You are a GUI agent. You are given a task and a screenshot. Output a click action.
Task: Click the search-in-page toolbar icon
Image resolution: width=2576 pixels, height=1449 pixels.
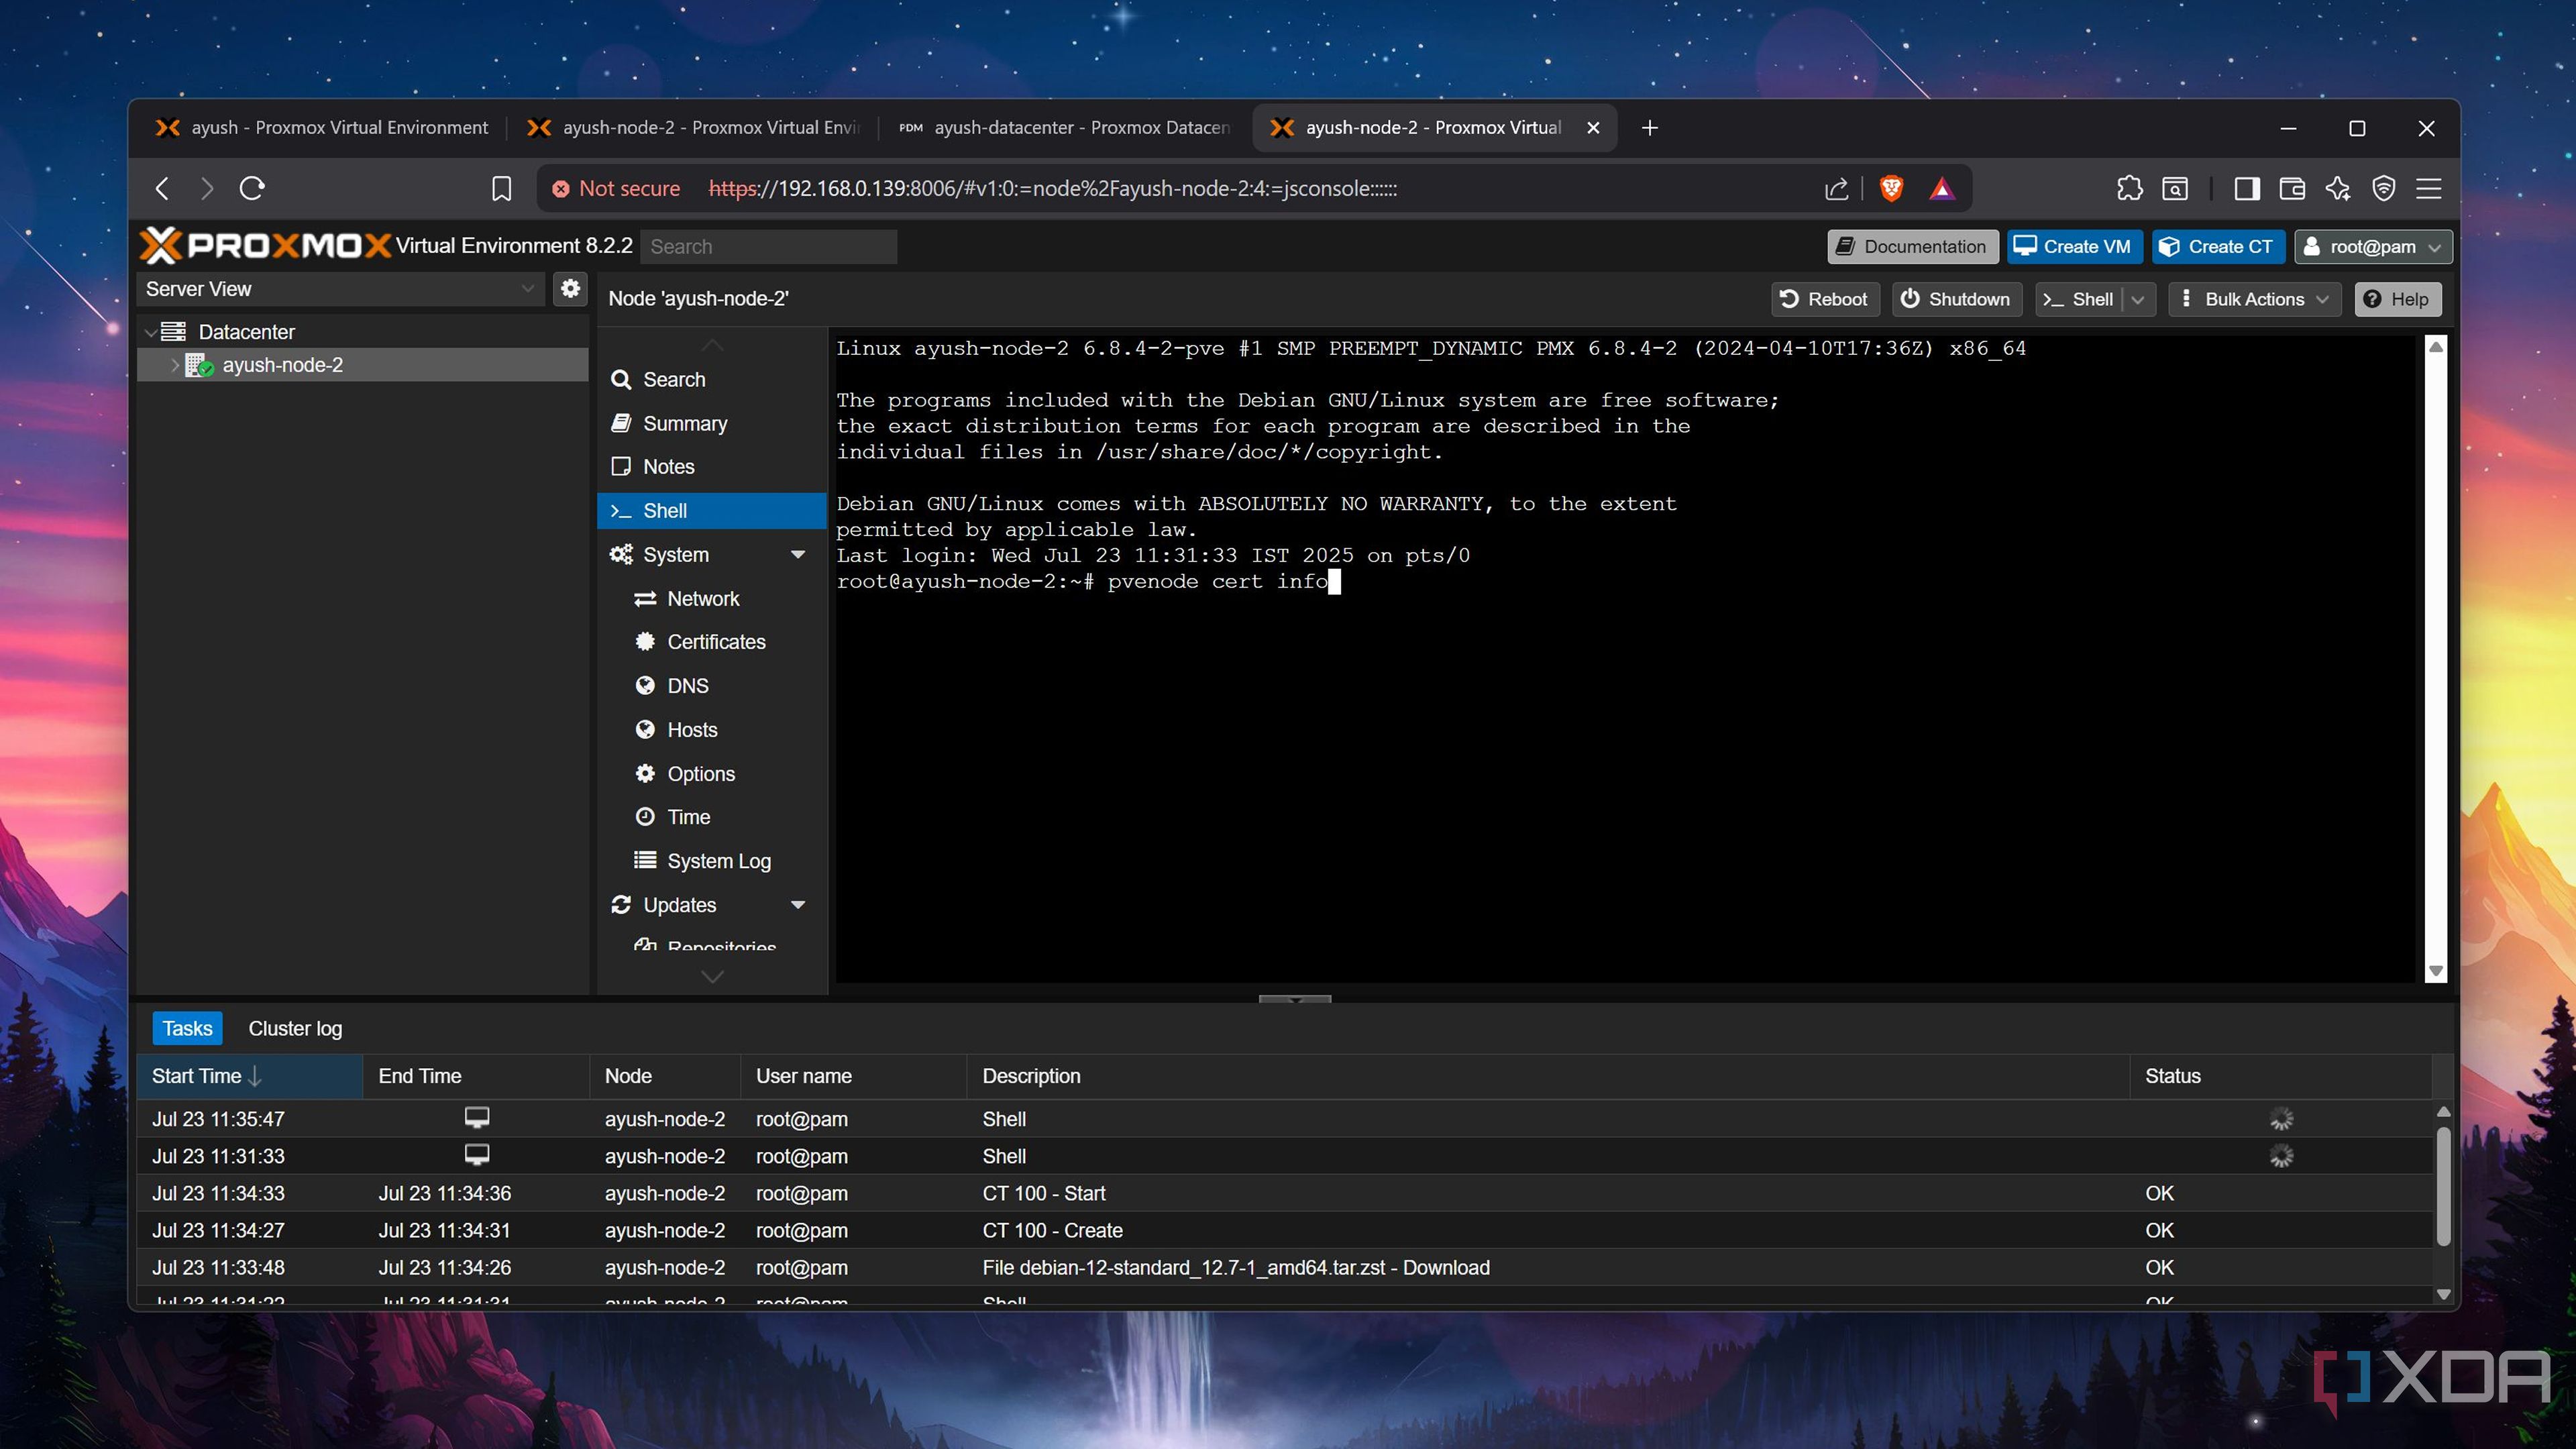[2175, 188]
